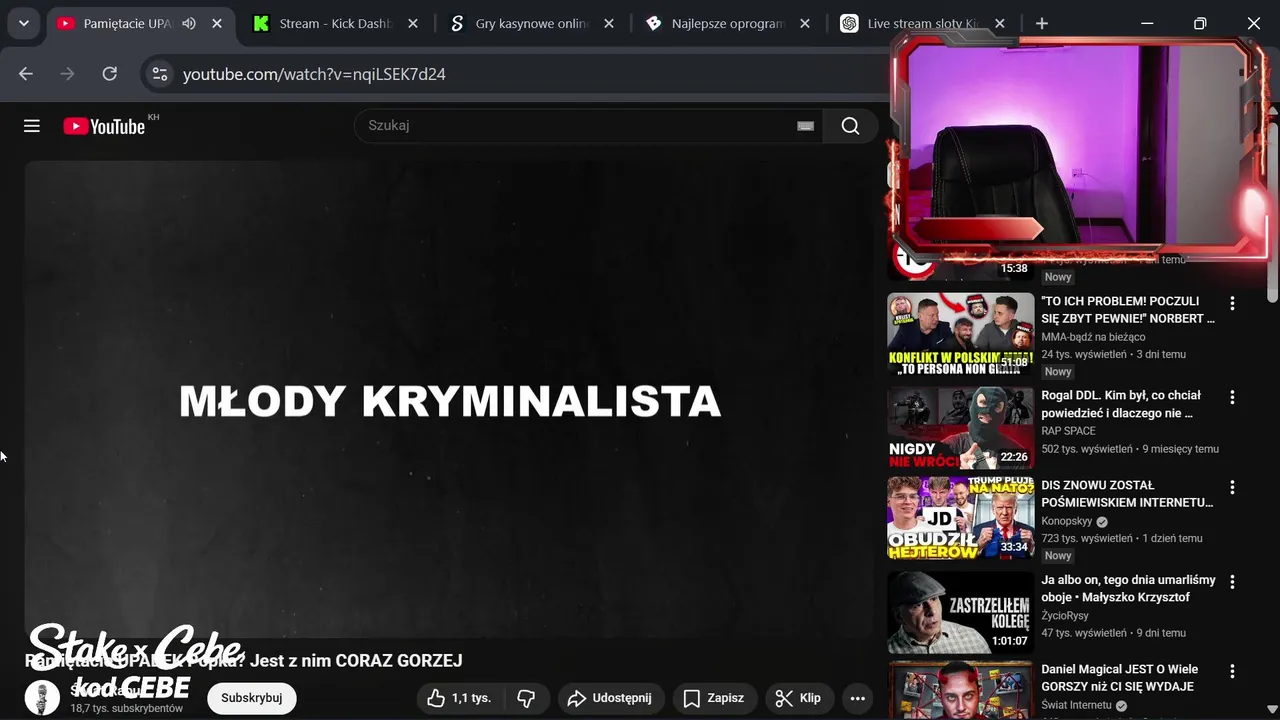Click the video player showing MŁODY KRYMINALISTA
The height and width of the screenshot is (720, 1280).
click(x=449, y=400)
